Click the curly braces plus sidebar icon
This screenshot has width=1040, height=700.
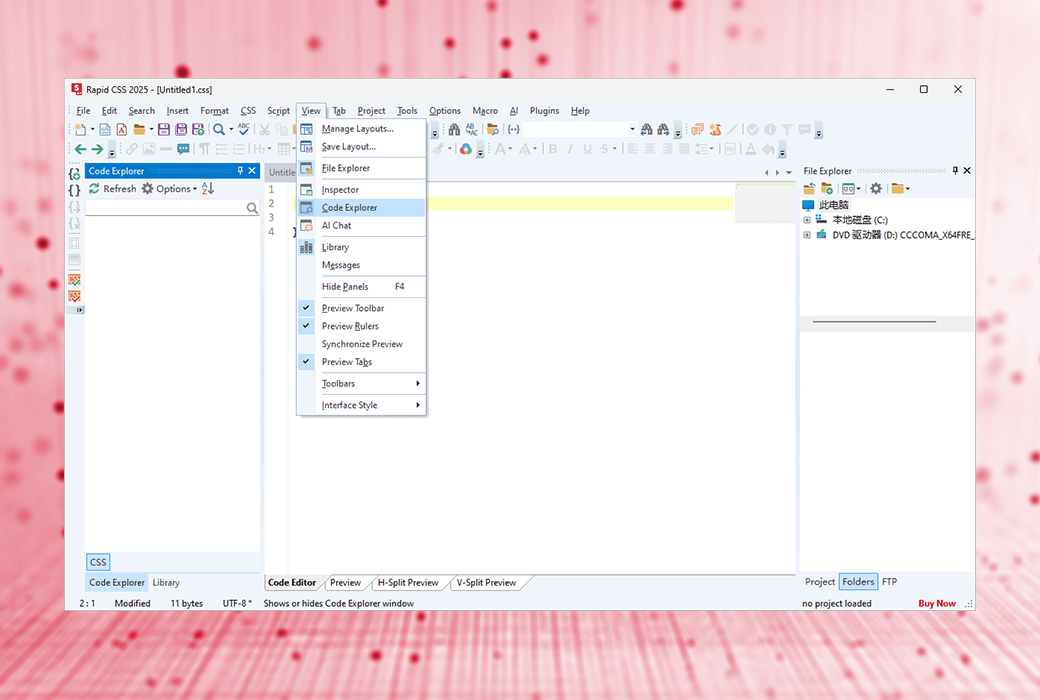(x=74, y=174)
